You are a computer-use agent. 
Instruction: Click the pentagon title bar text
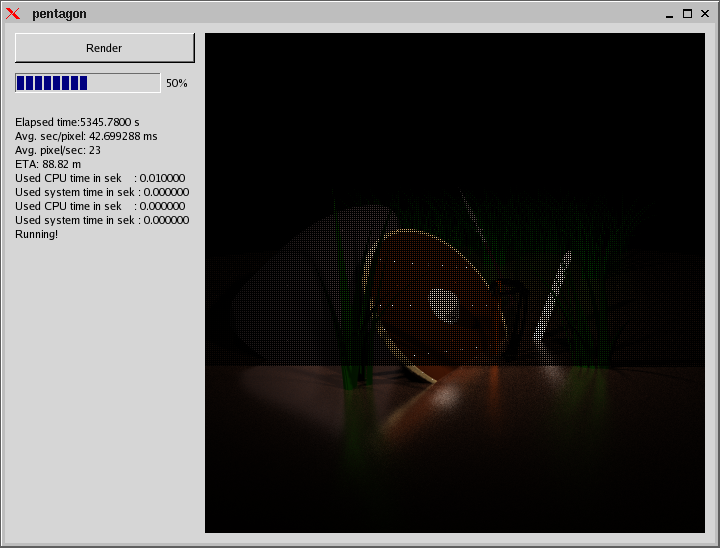pyautogui.click(x=59, y=14)
